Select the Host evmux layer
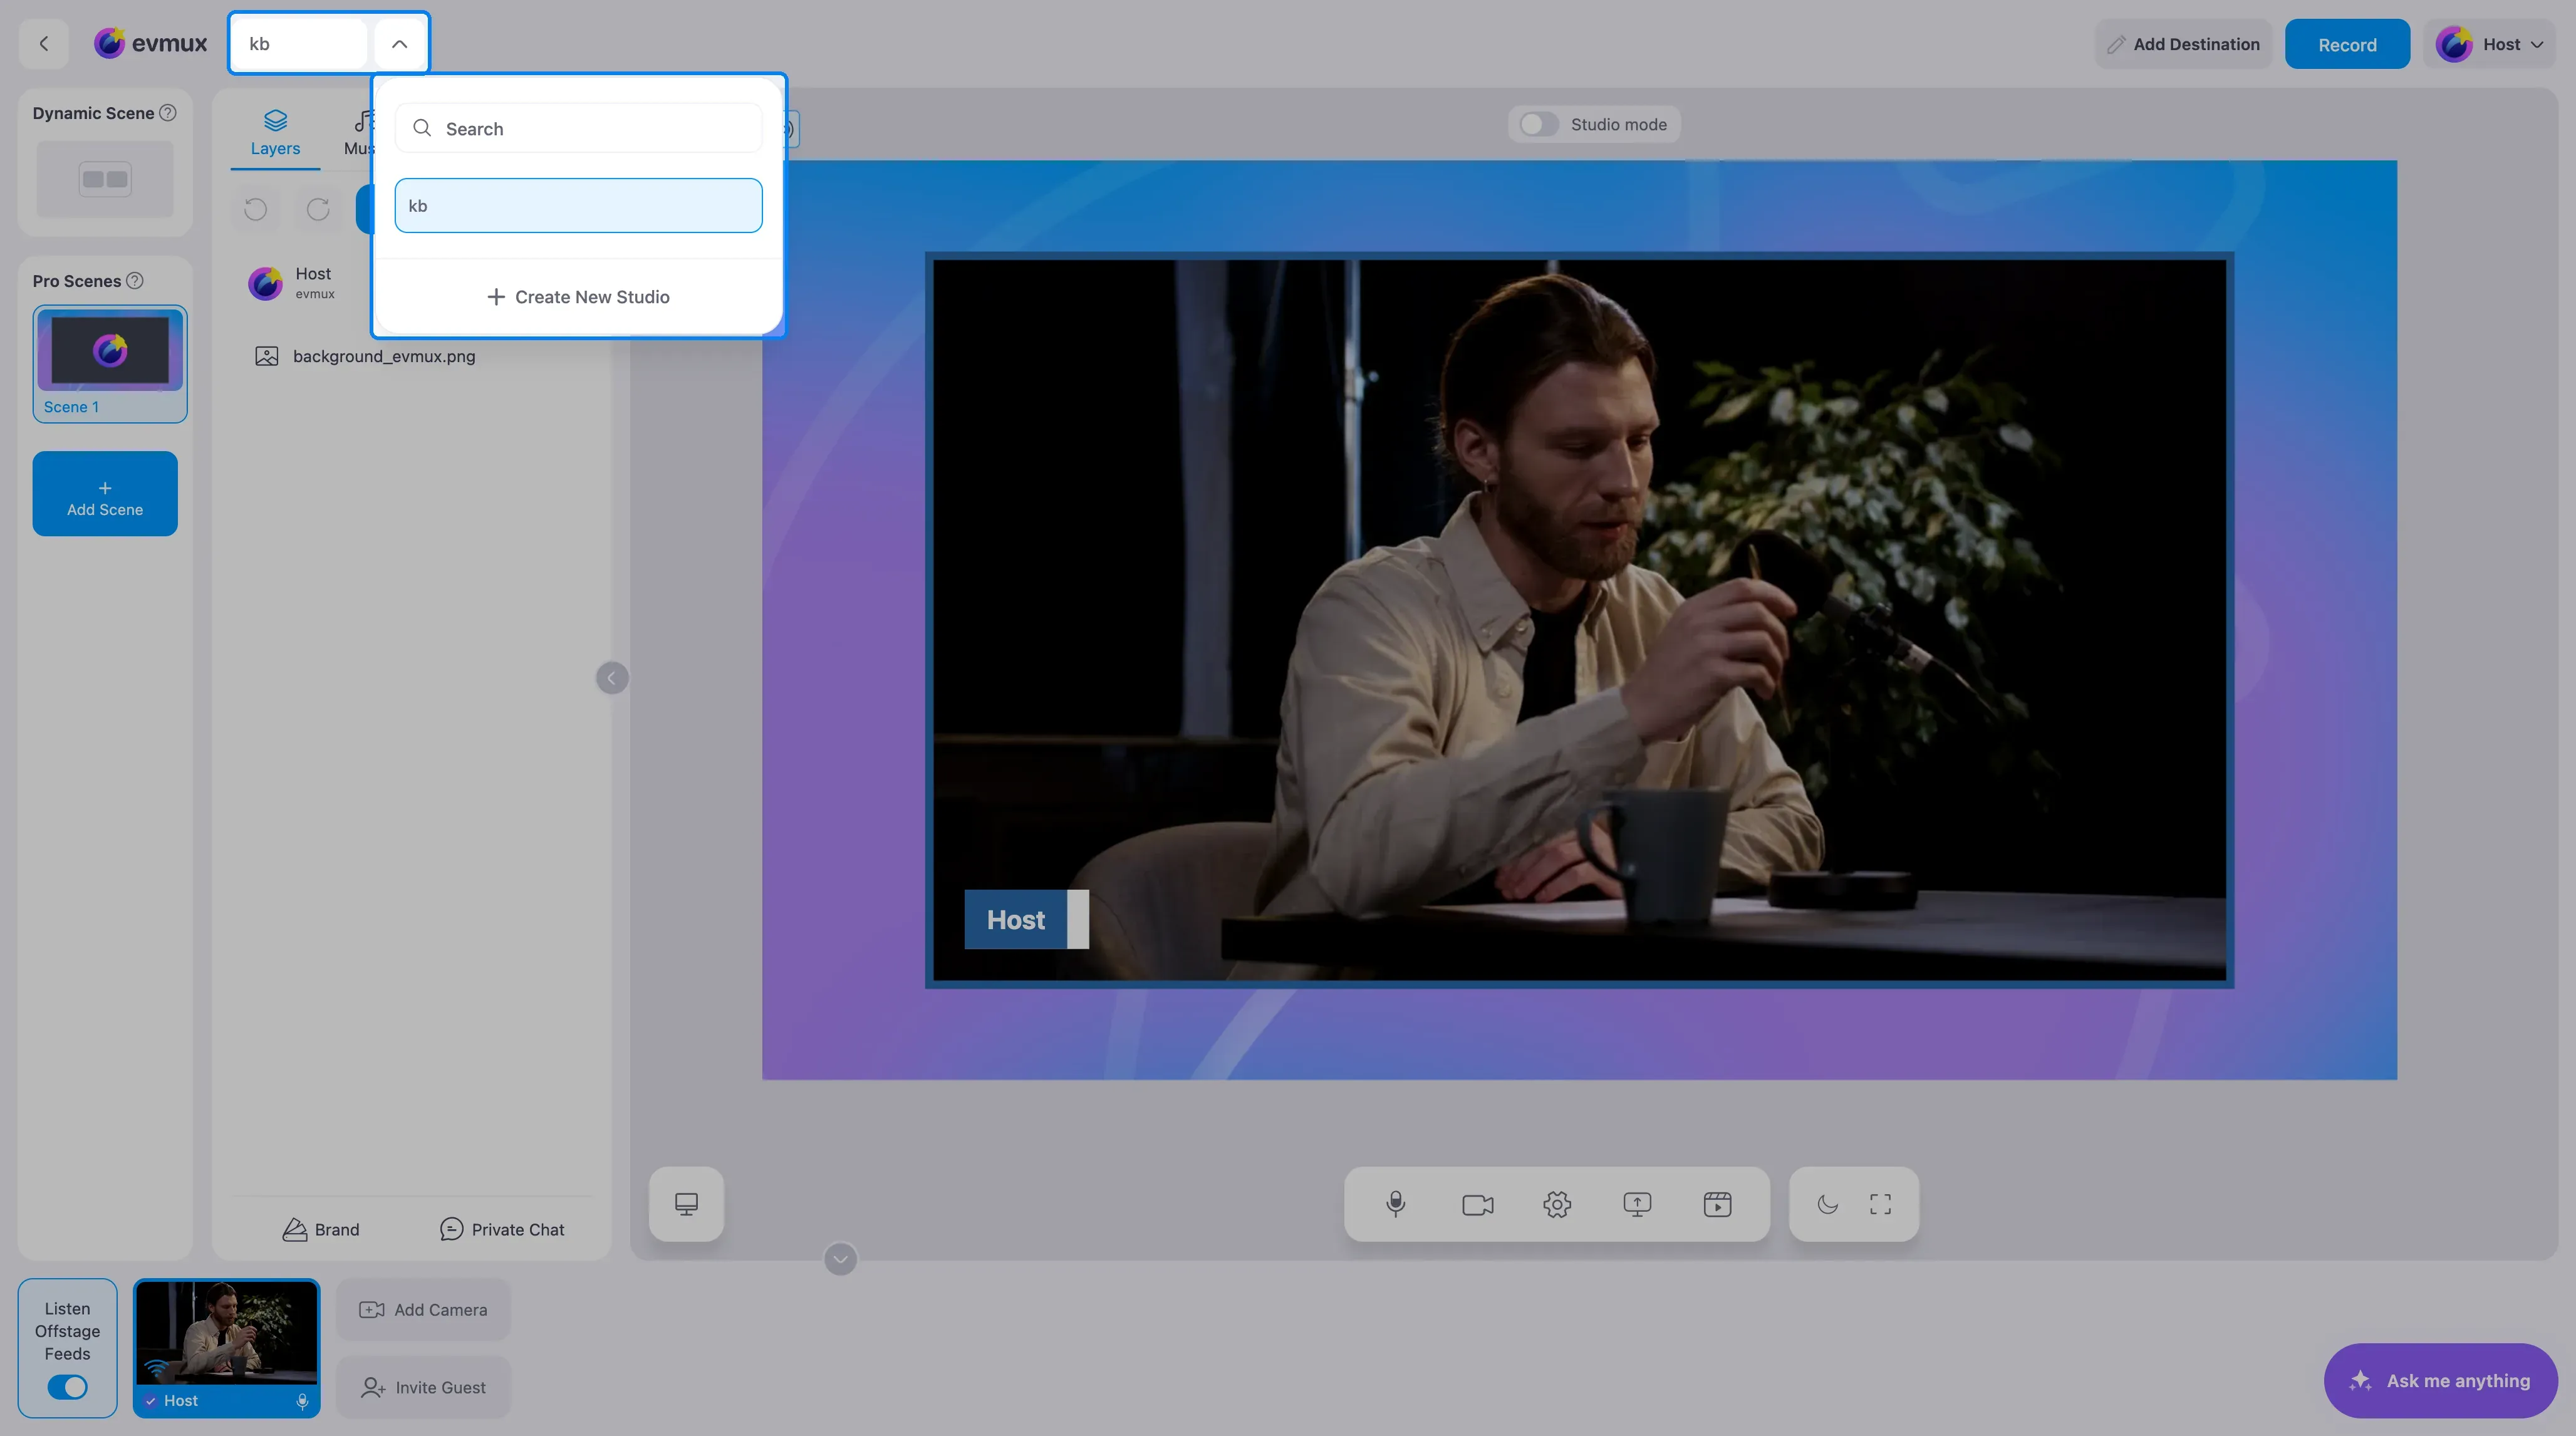The image size is (2576, 1436). coord(305,283)
